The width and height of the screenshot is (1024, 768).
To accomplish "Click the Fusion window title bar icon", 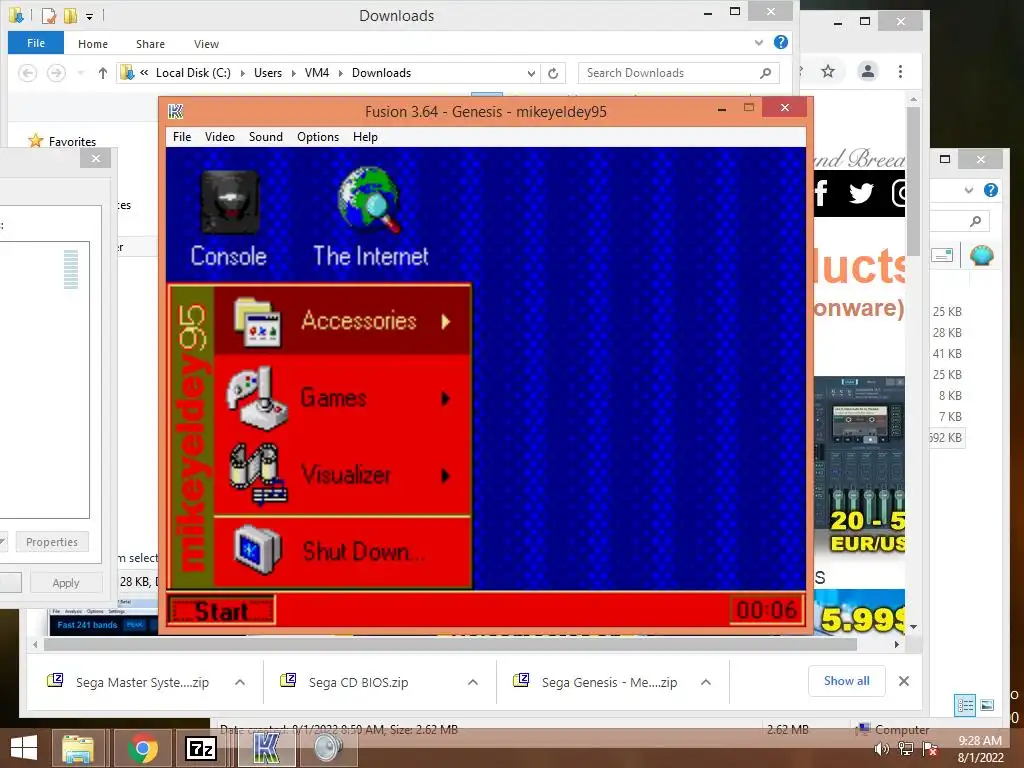I will coord(176,112).
